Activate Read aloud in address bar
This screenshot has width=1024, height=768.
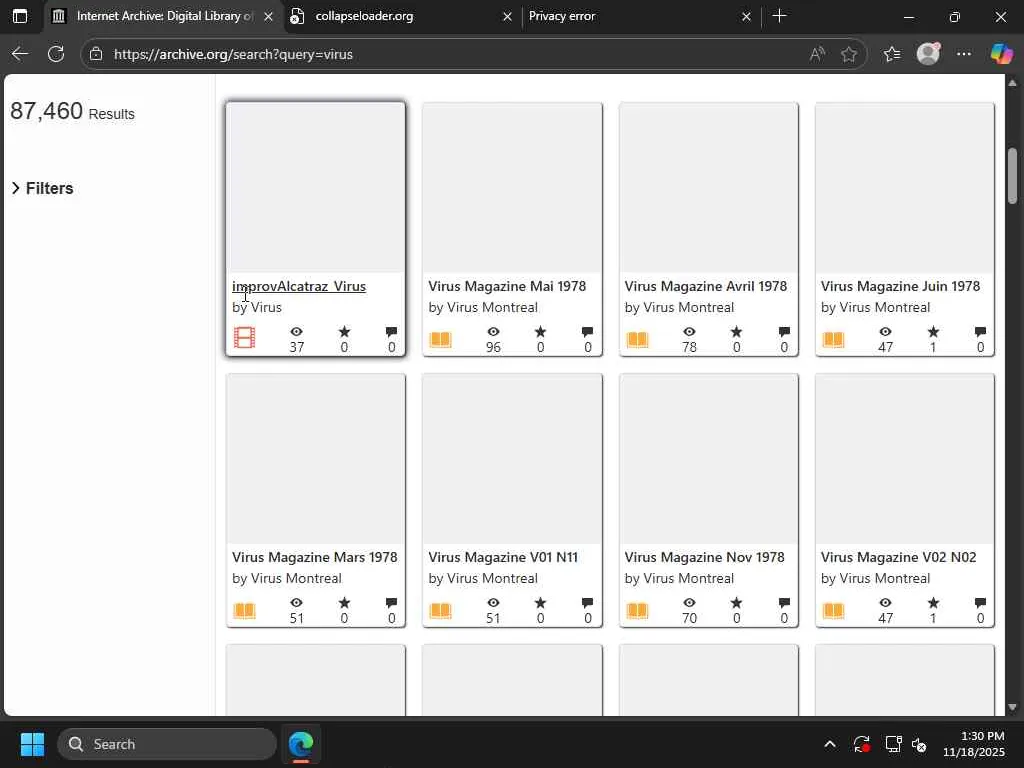click(817, 54)
